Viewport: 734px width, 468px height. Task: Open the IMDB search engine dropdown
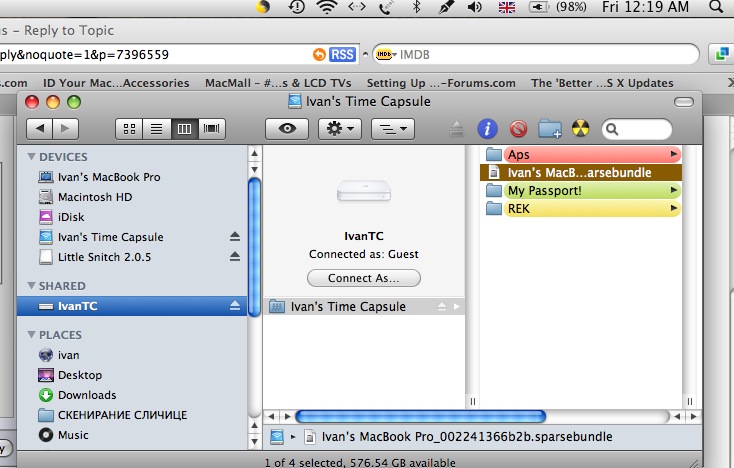point(387,55)
